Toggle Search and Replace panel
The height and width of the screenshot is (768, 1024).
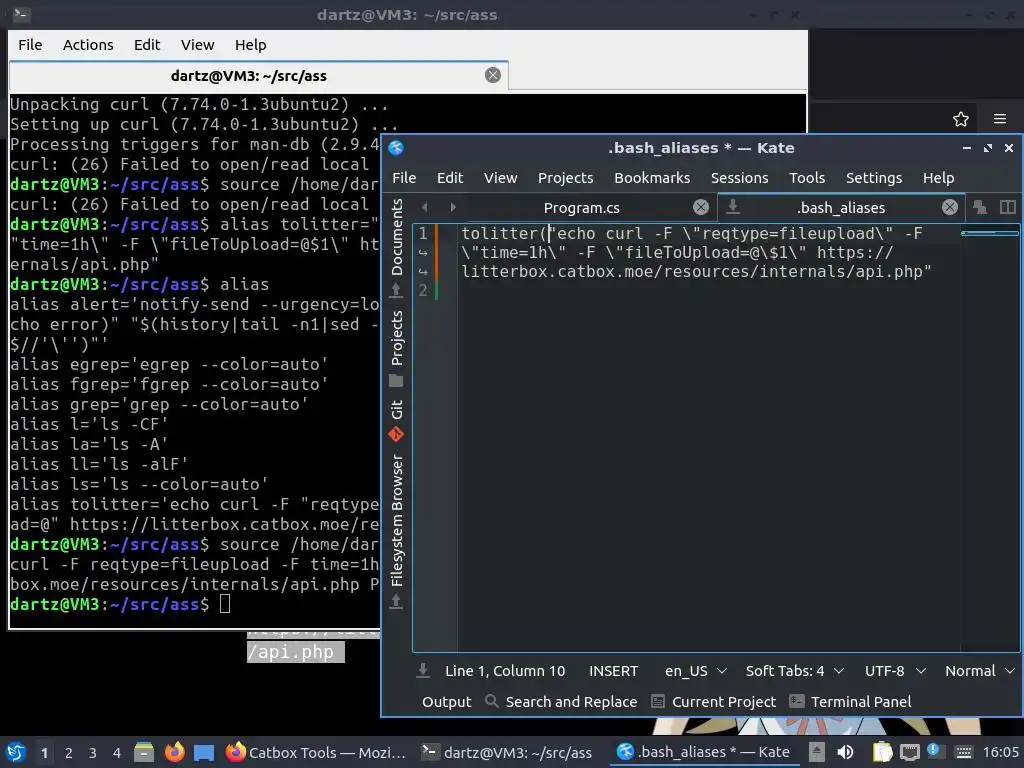coord(561,702)
